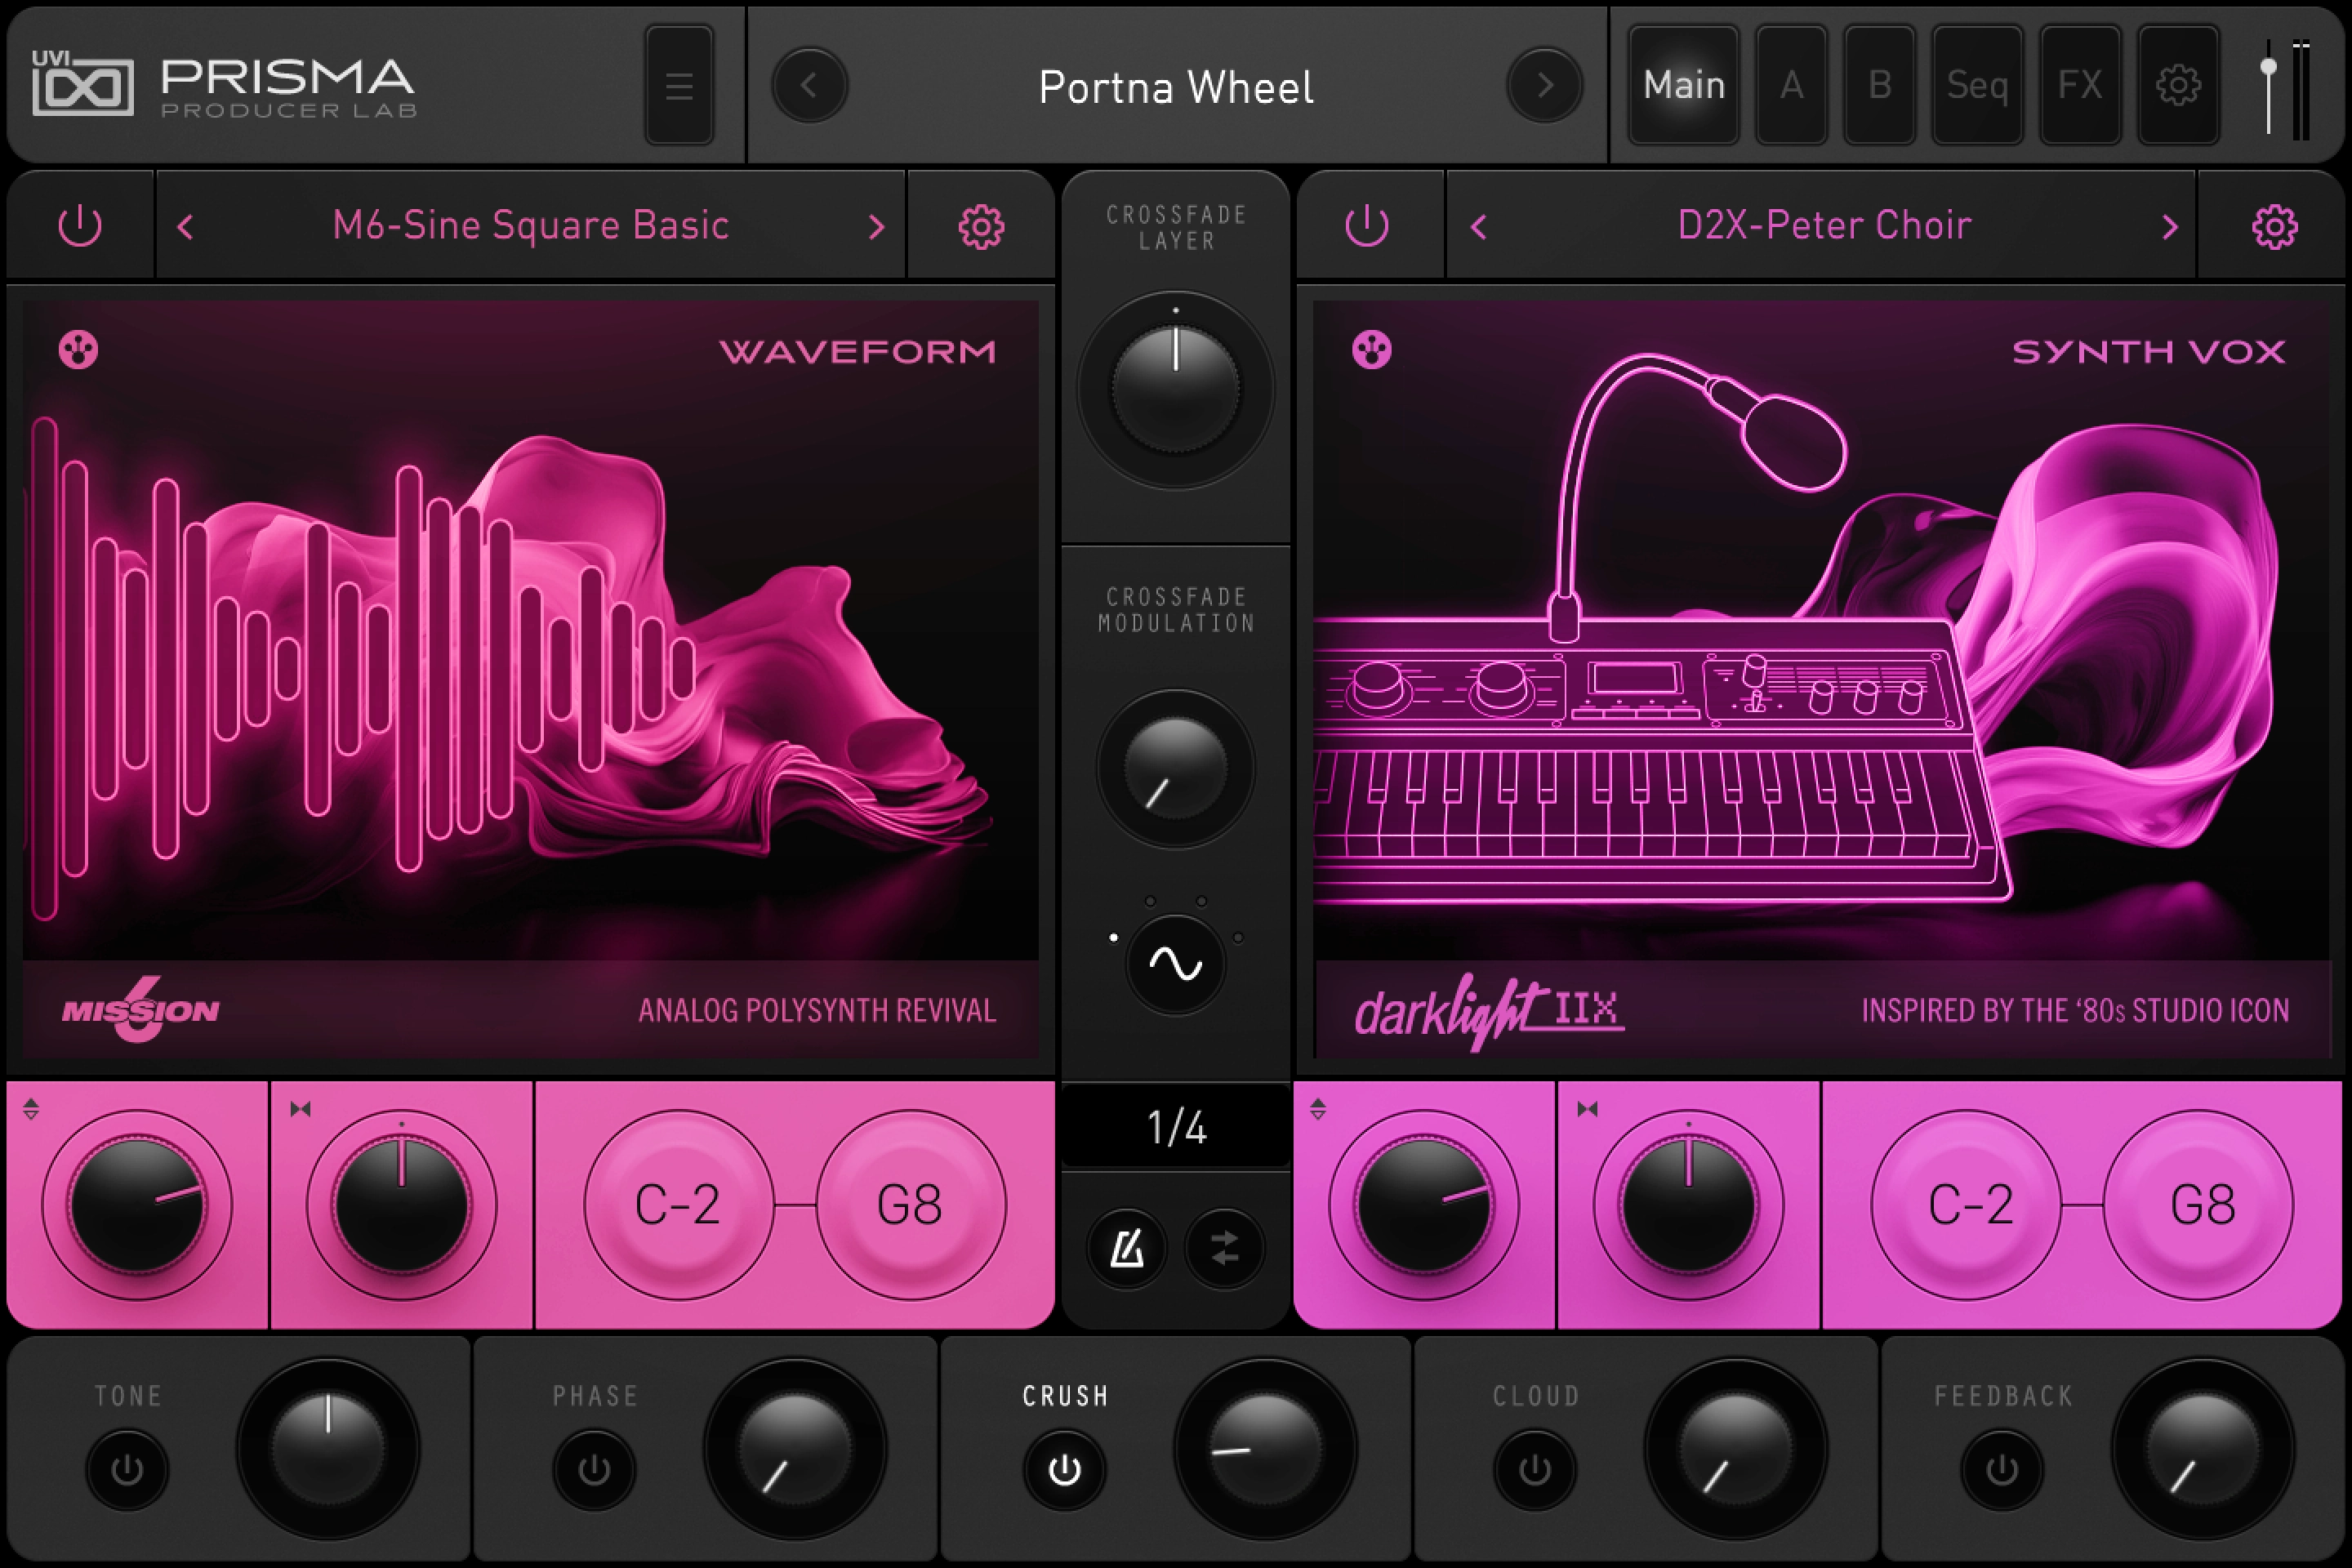This screenshot has height=1568, width=2352.
Task: Enable the Feedback effect power button
Action: pos(2002,1469)
